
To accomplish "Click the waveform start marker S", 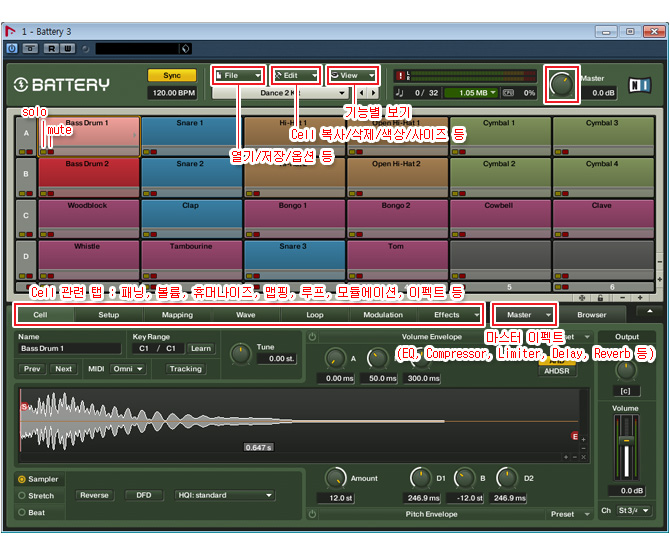I will [x=24, y=406].
